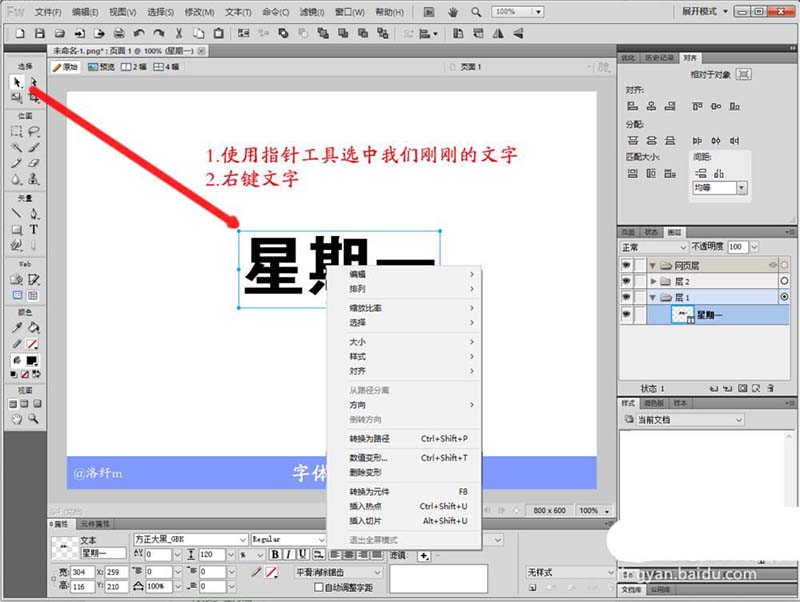The height and width of the screenshot is (602, 800).
Task: Choose the Magic Wand tool
Action: click(17, 148)
